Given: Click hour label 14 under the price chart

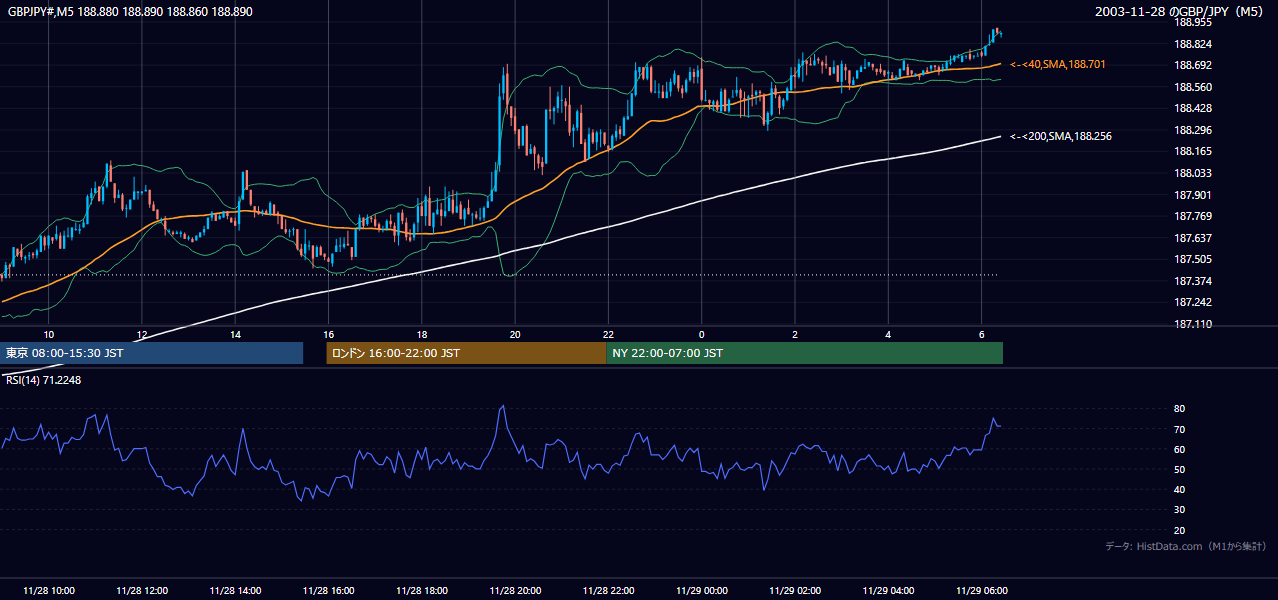Looking at the screenshot, I should pos(235,334).
